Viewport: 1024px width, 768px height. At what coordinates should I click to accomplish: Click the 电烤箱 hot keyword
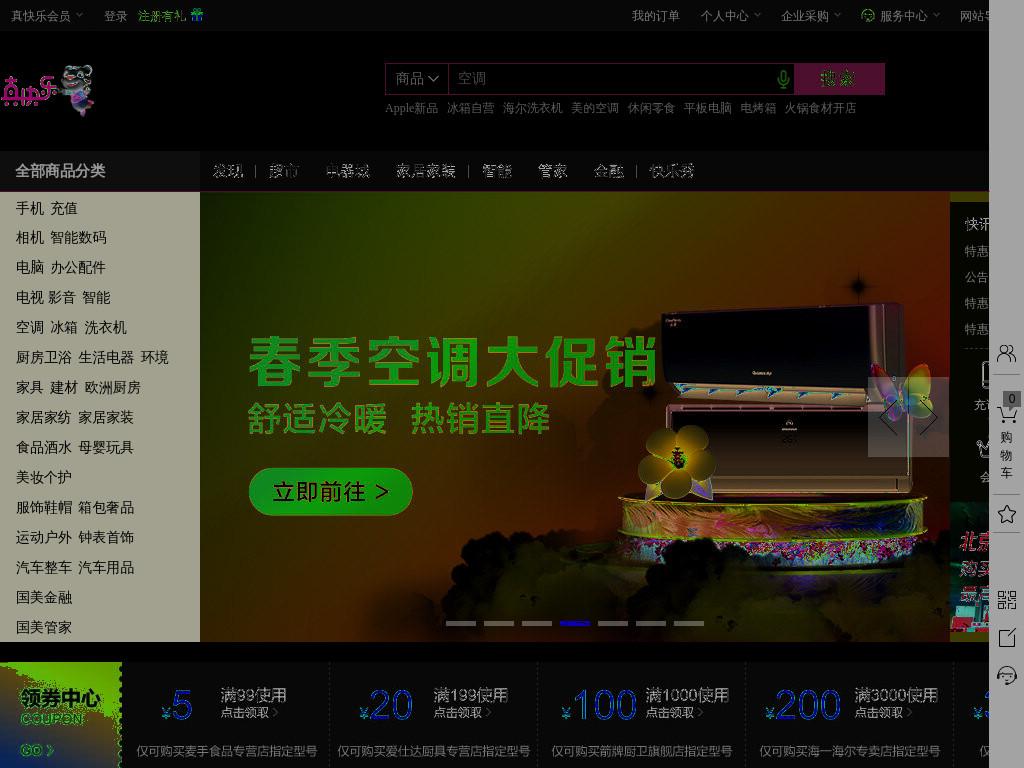pyautogui.click(x=758, y=108)
